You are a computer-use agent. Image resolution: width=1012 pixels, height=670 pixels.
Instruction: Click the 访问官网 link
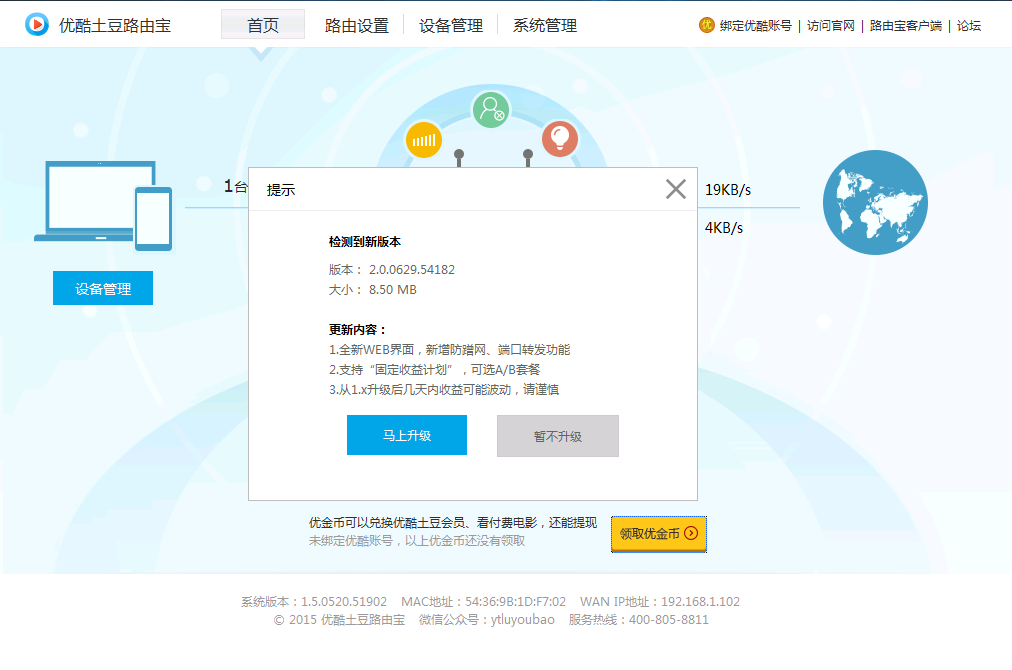831,26
